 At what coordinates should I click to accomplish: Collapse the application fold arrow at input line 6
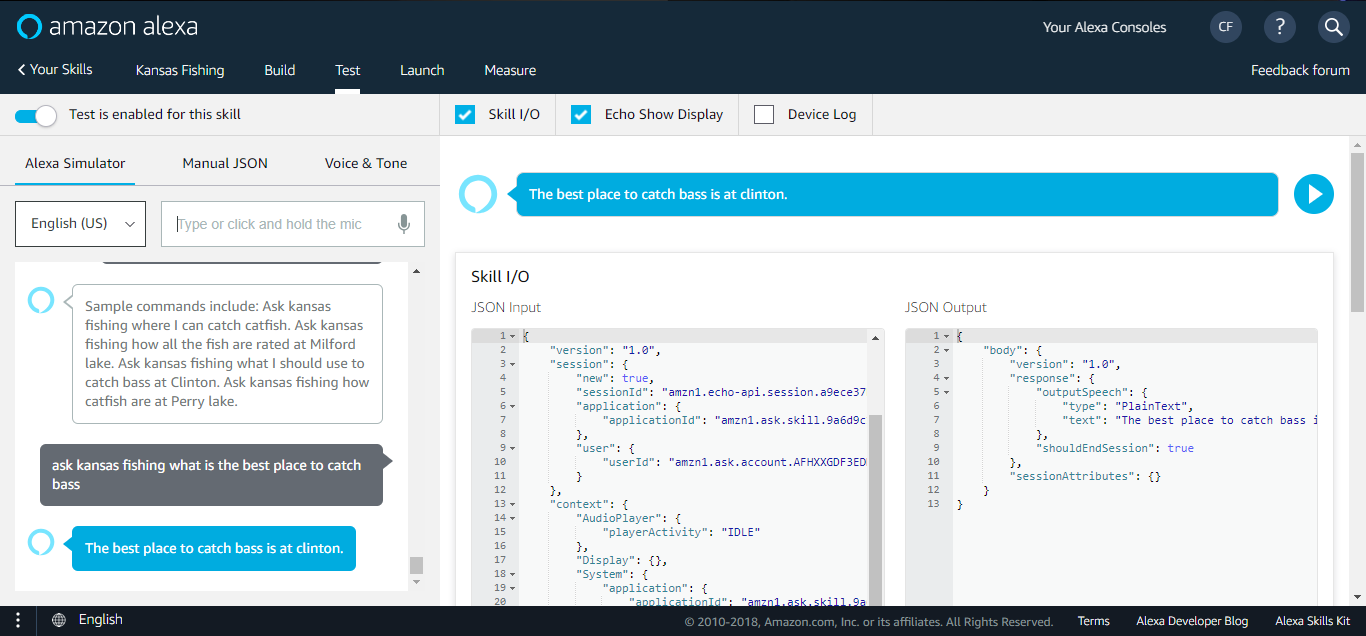pos(512,406)
